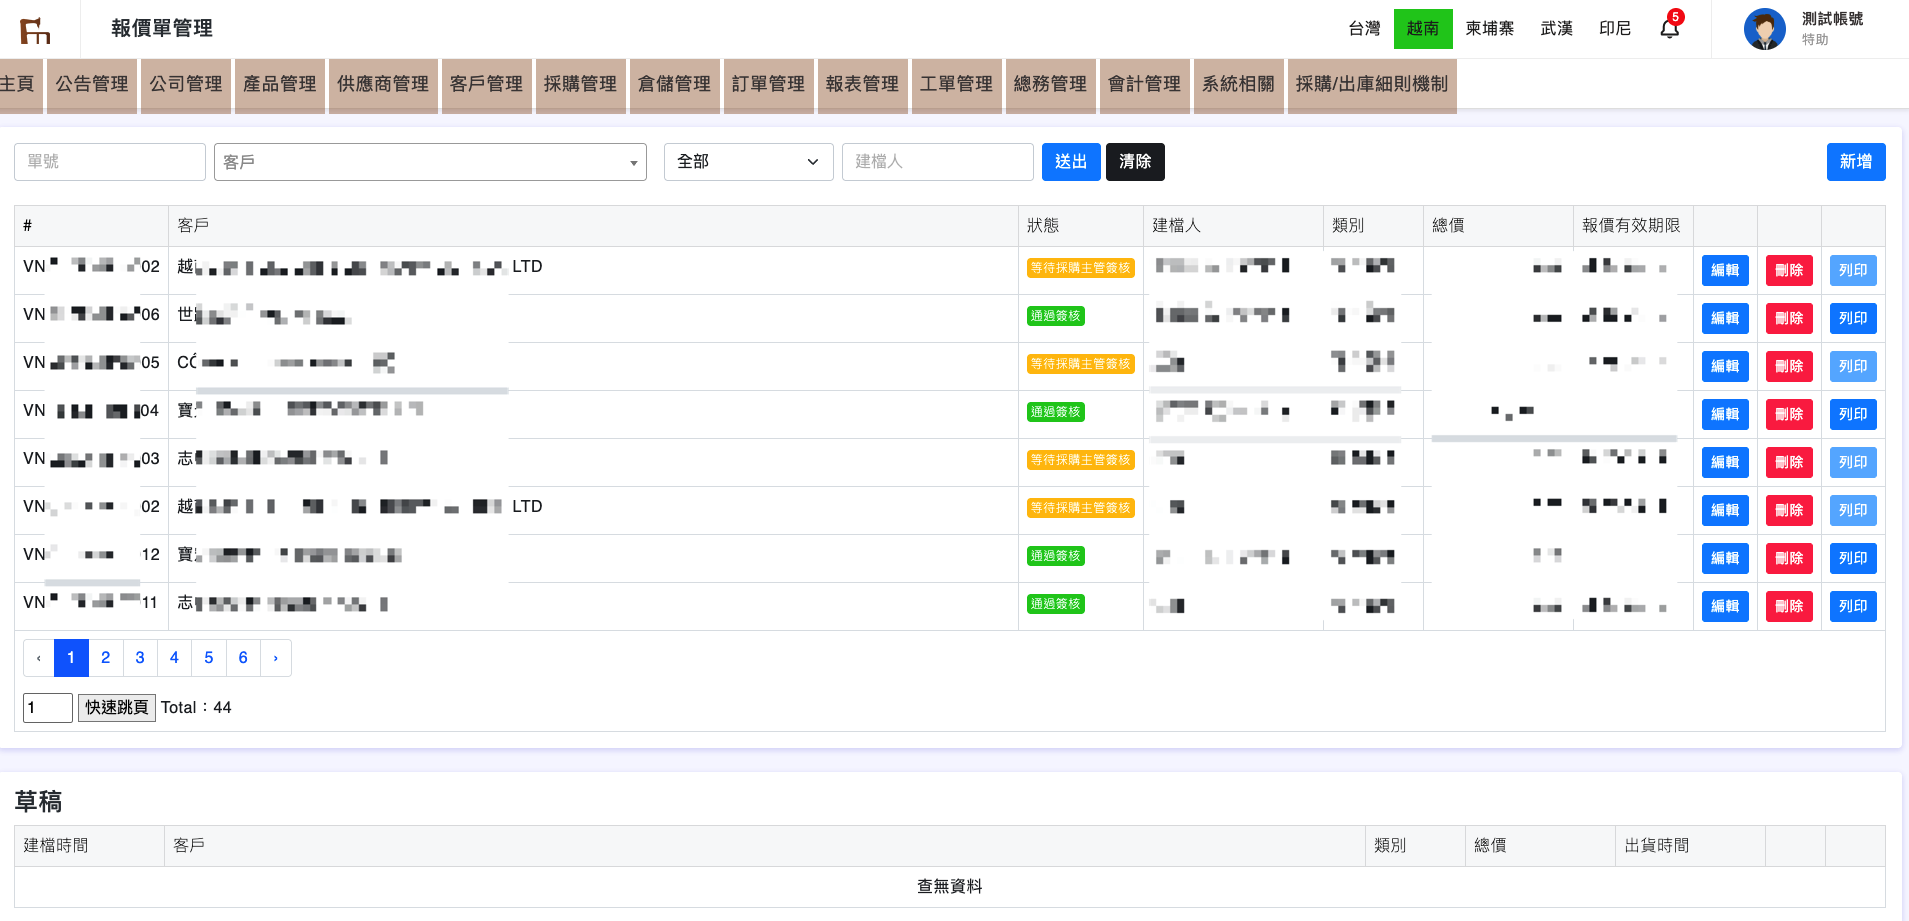Viewport: 1909px width, 921px height.
Task: Switch region to 台灣
Action: click(x=1364, y=29)
